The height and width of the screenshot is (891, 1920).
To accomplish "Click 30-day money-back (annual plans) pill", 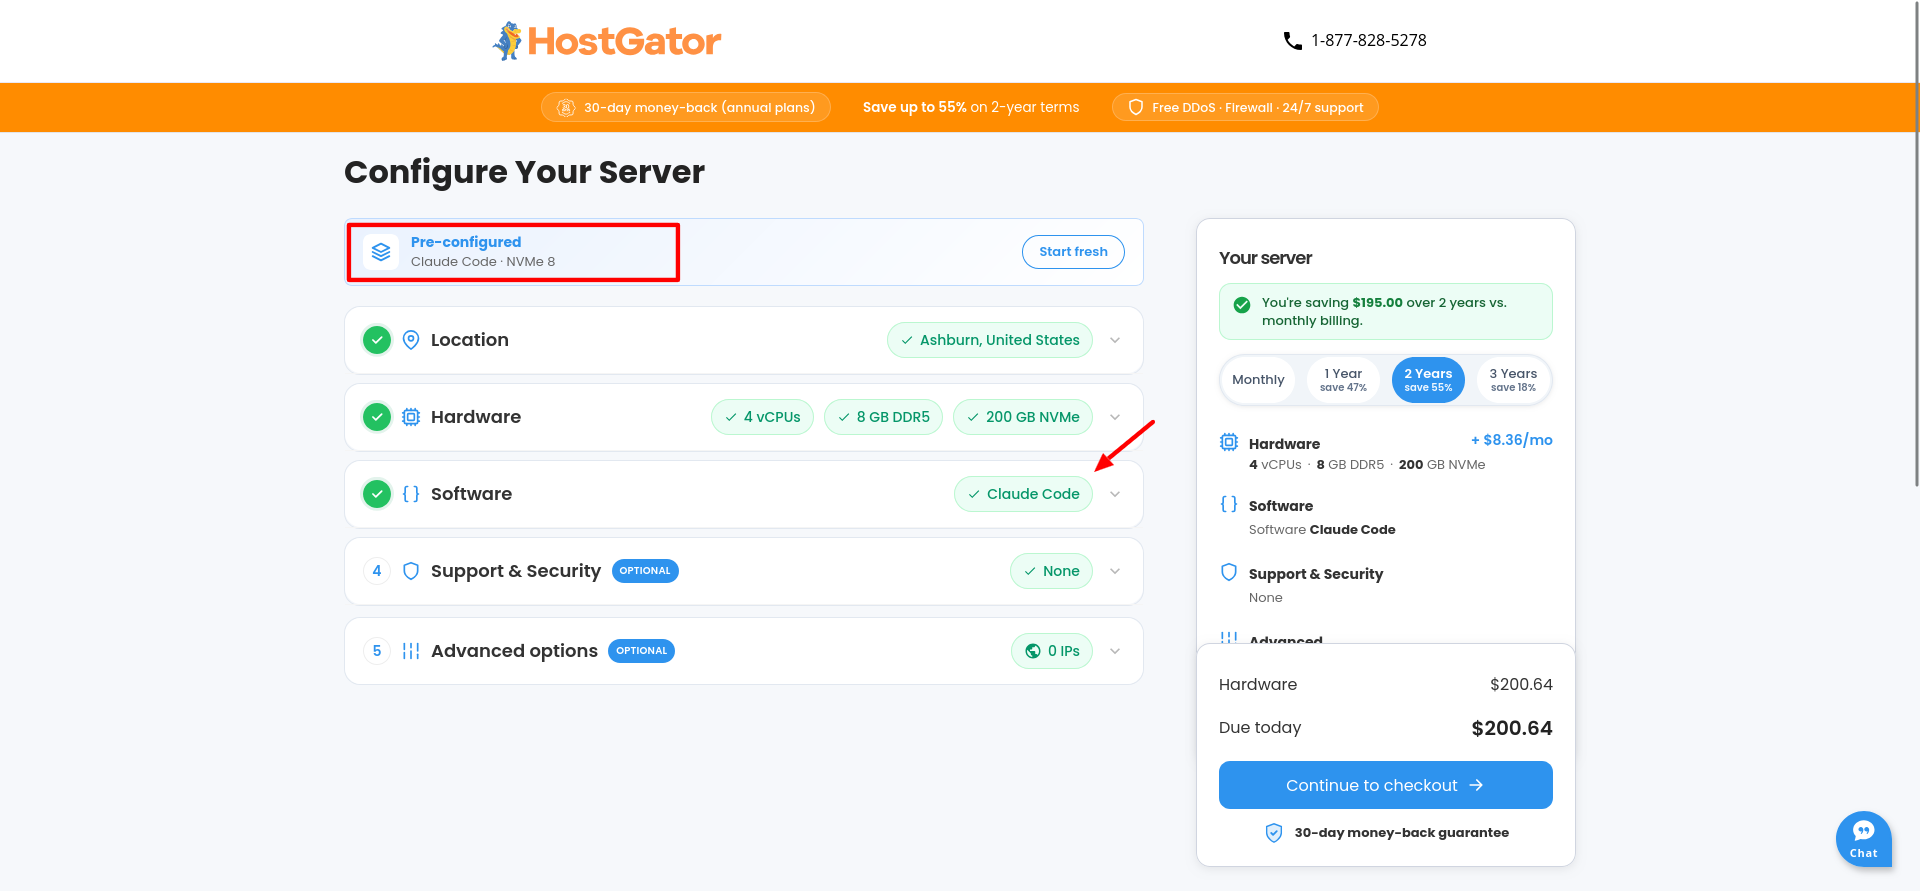I will (686, 108).
